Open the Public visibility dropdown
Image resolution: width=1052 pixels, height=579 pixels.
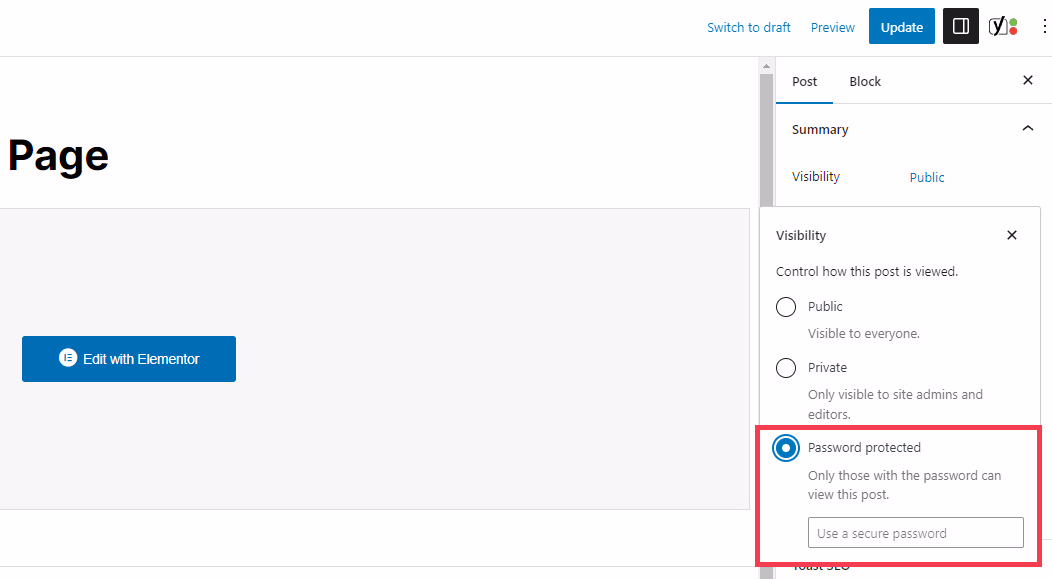click(926, 177)
